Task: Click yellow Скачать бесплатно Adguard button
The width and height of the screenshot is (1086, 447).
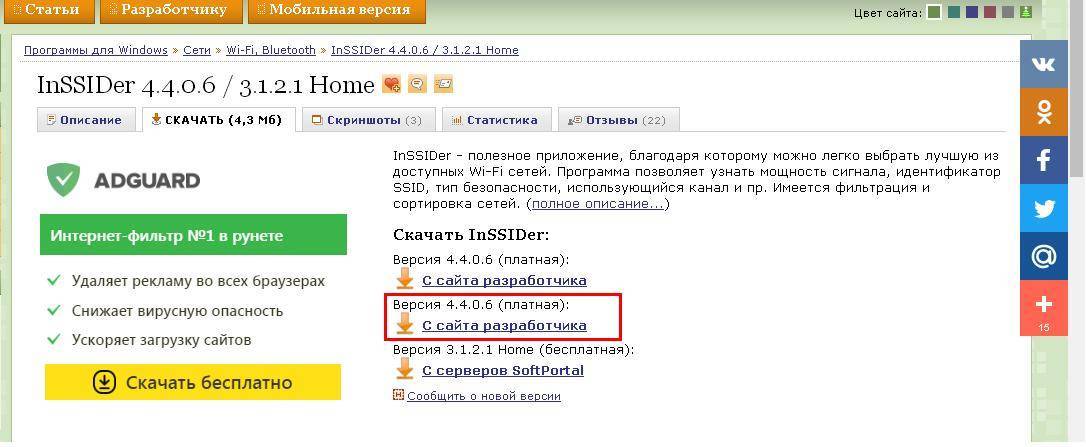Action: coord(193,382)
